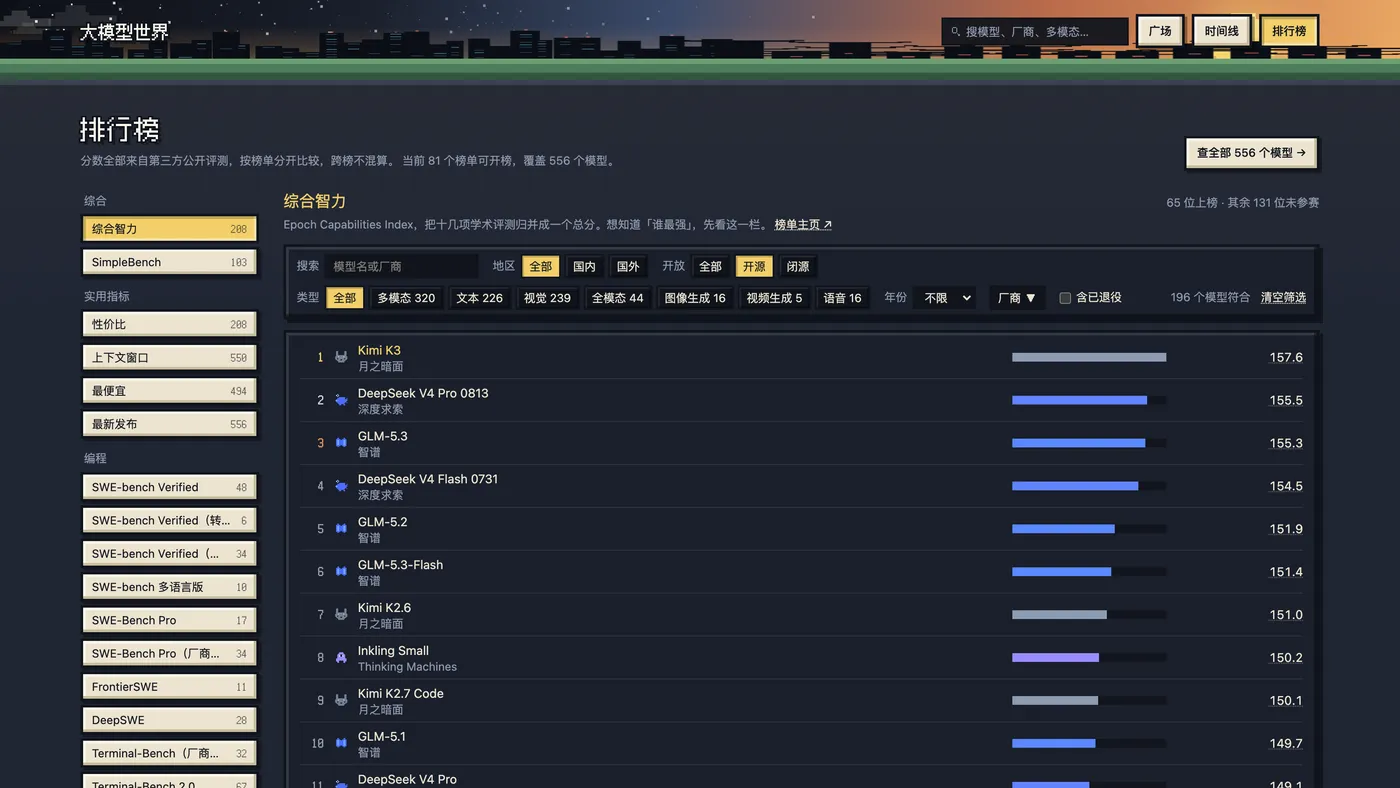The width and height of the screenshot is (1400, 788).
Task: Filter type to 视觉 239
Action: tap(547, 298)
